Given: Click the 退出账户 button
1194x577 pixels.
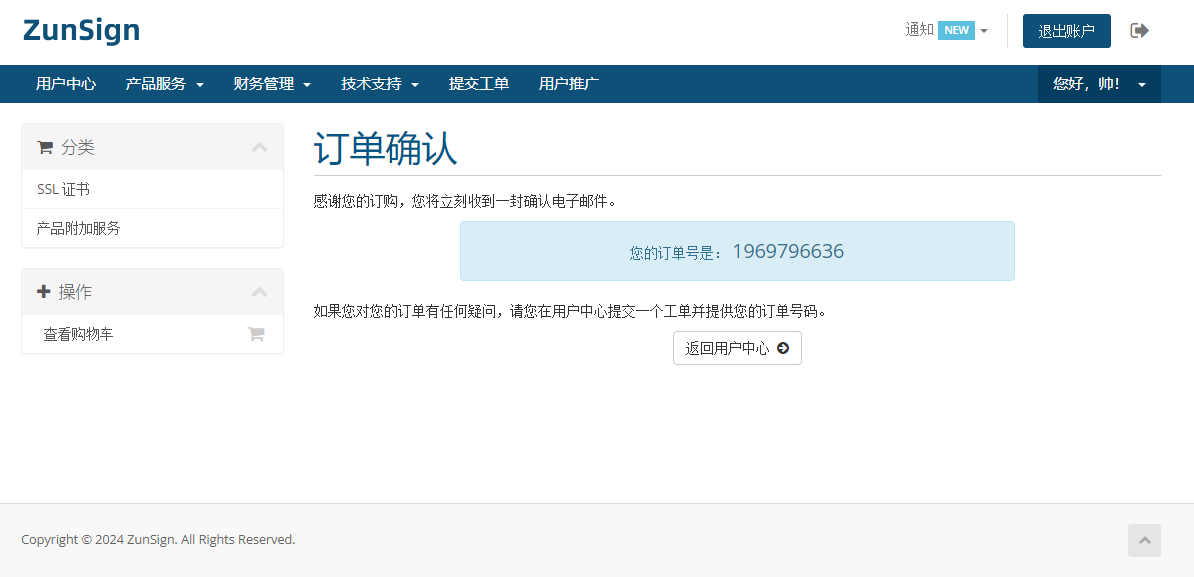Looking at the screenshot, I should point(1066,31).
